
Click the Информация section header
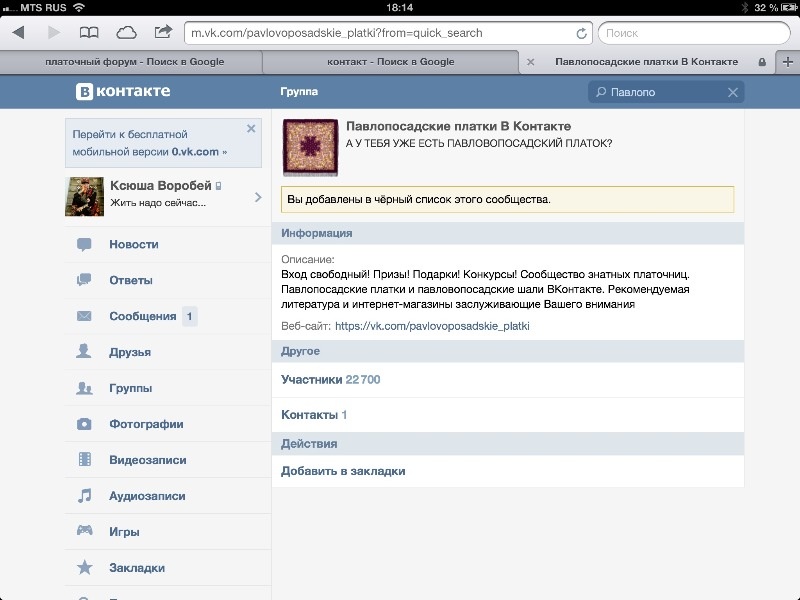click(x=508, y=233)
